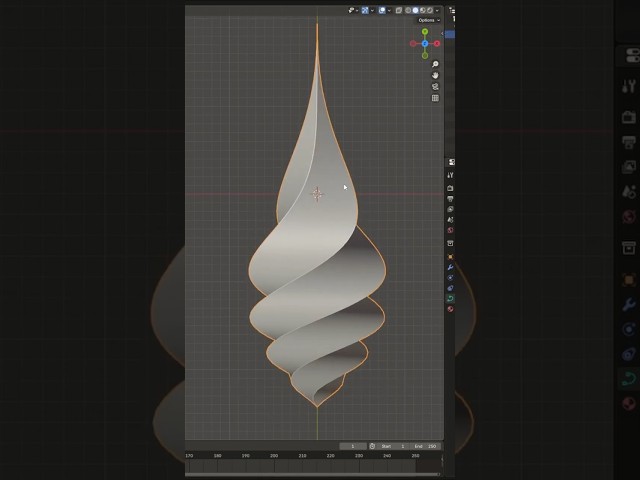This screenshot has width=640, height=480.
Task: Toggle viewport overlays display
Action: coord(382,10)
